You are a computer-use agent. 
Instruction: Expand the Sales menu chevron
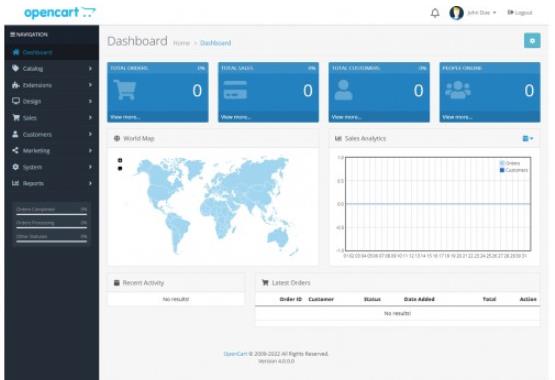tap(90, 117)
